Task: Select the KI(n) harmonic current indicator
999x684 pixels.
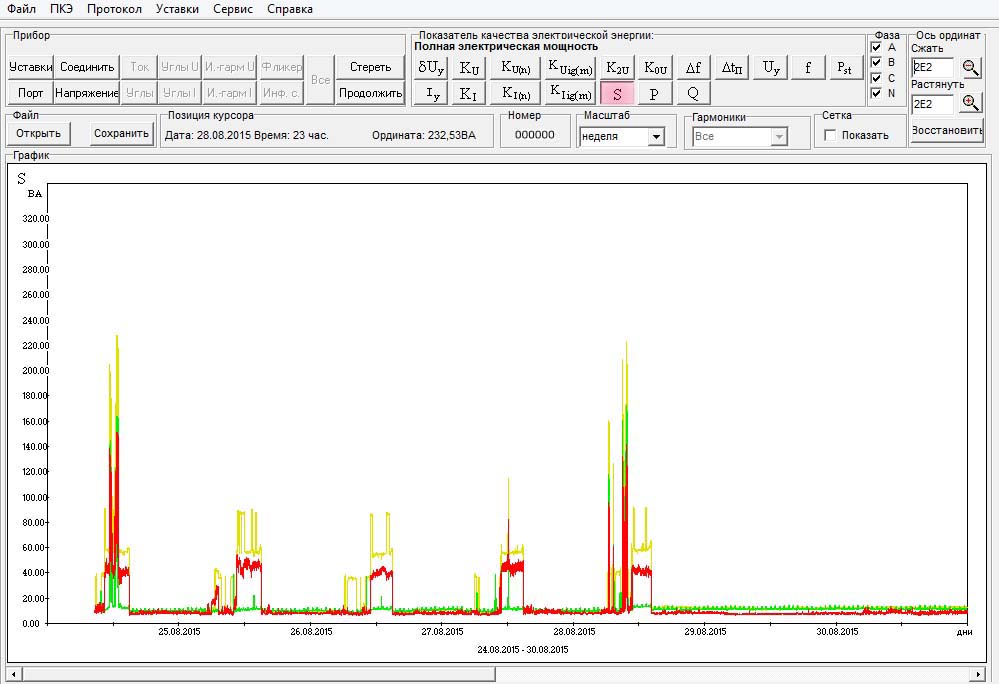Action: click(515, 94)
